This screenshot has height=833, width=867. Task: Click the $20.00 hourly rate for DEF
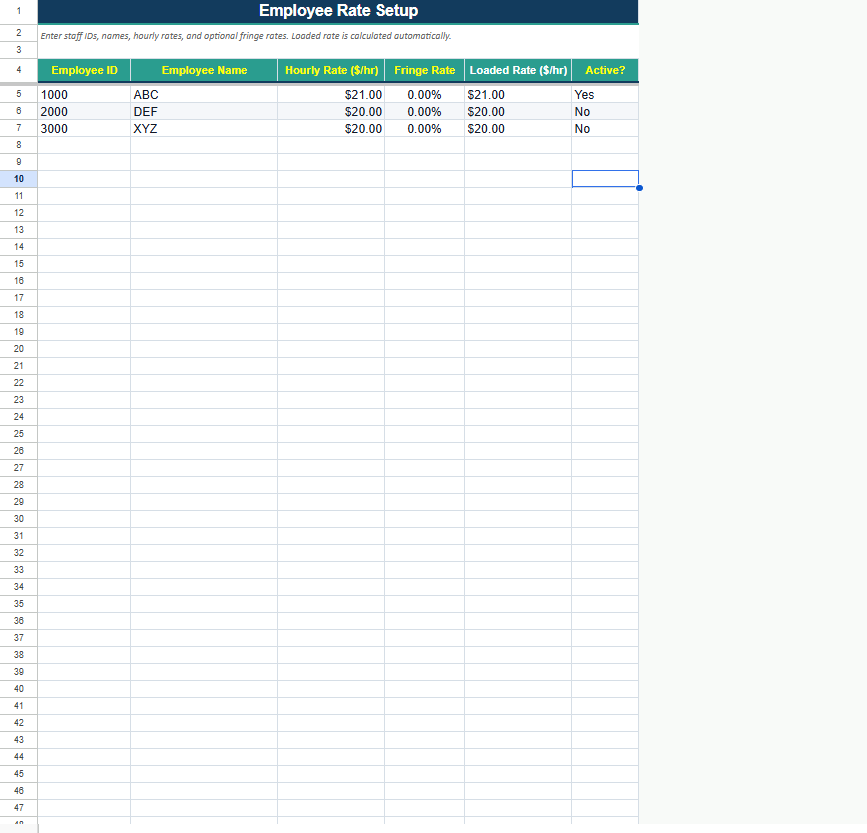click(x=331, y=112)
